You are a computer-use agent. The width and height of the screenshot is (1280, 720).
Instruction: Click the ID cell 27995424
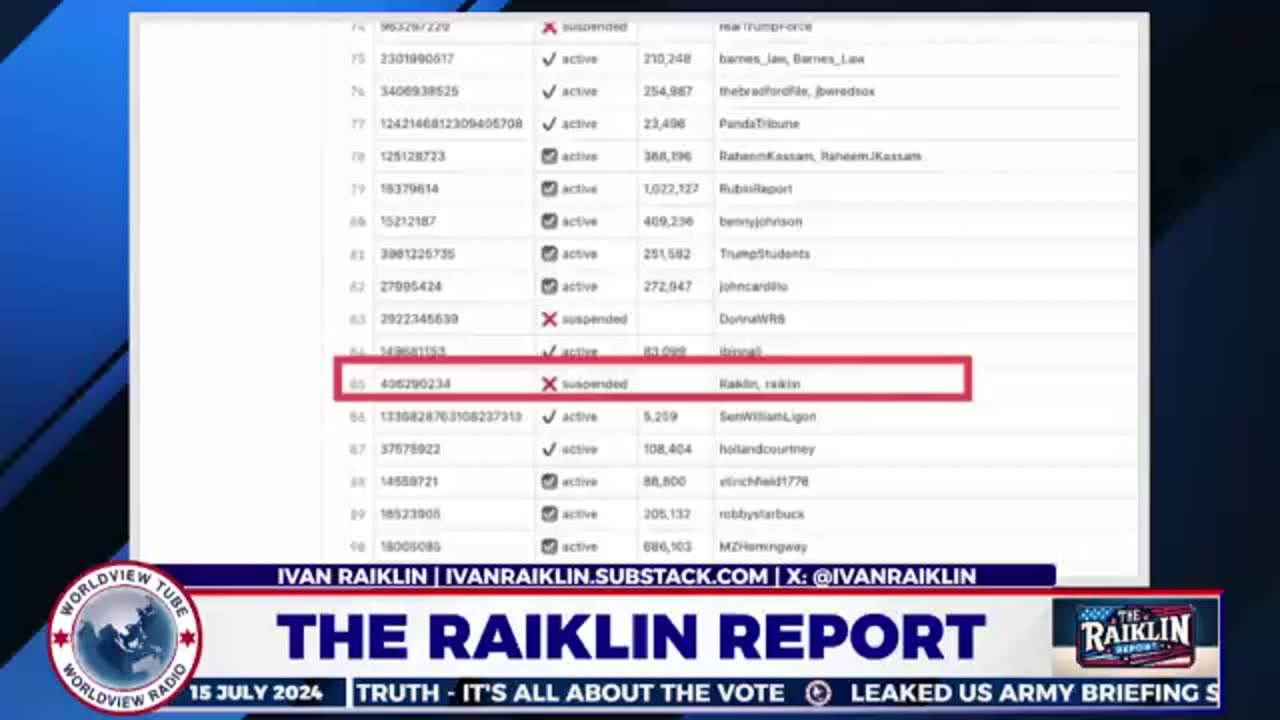409,286
